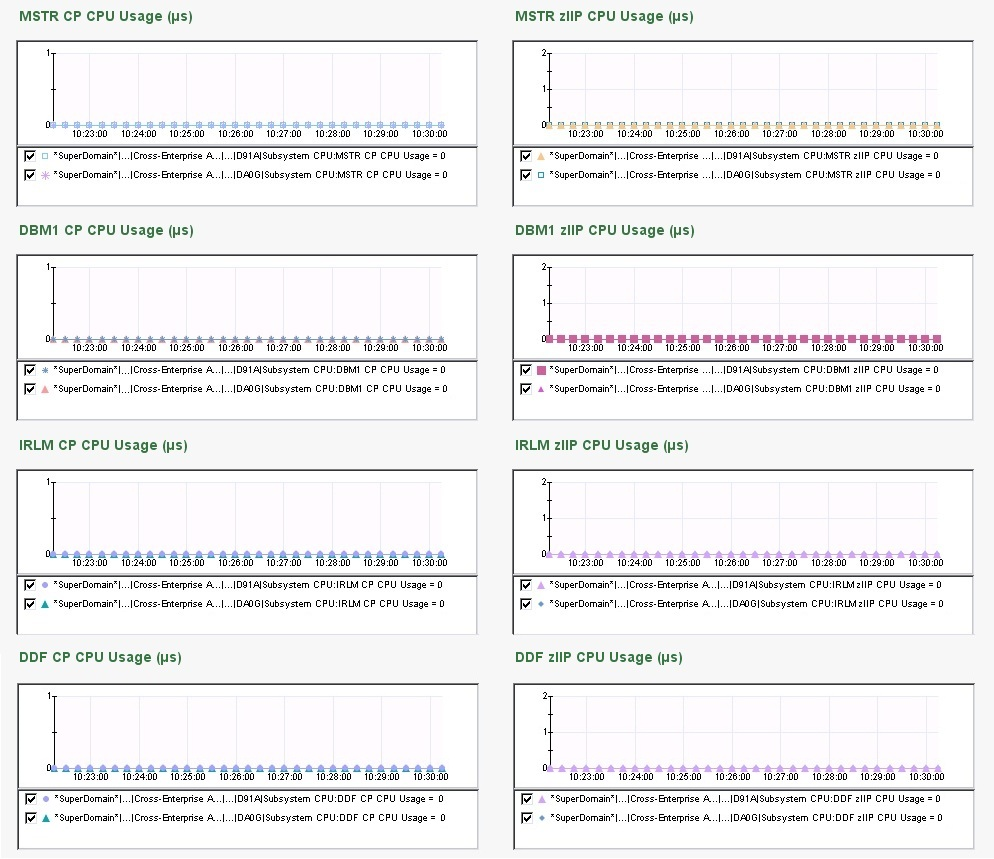Uncheck D91A DDF CP CPU Usage series
The image size is (994, 859).
coord(30,799)
